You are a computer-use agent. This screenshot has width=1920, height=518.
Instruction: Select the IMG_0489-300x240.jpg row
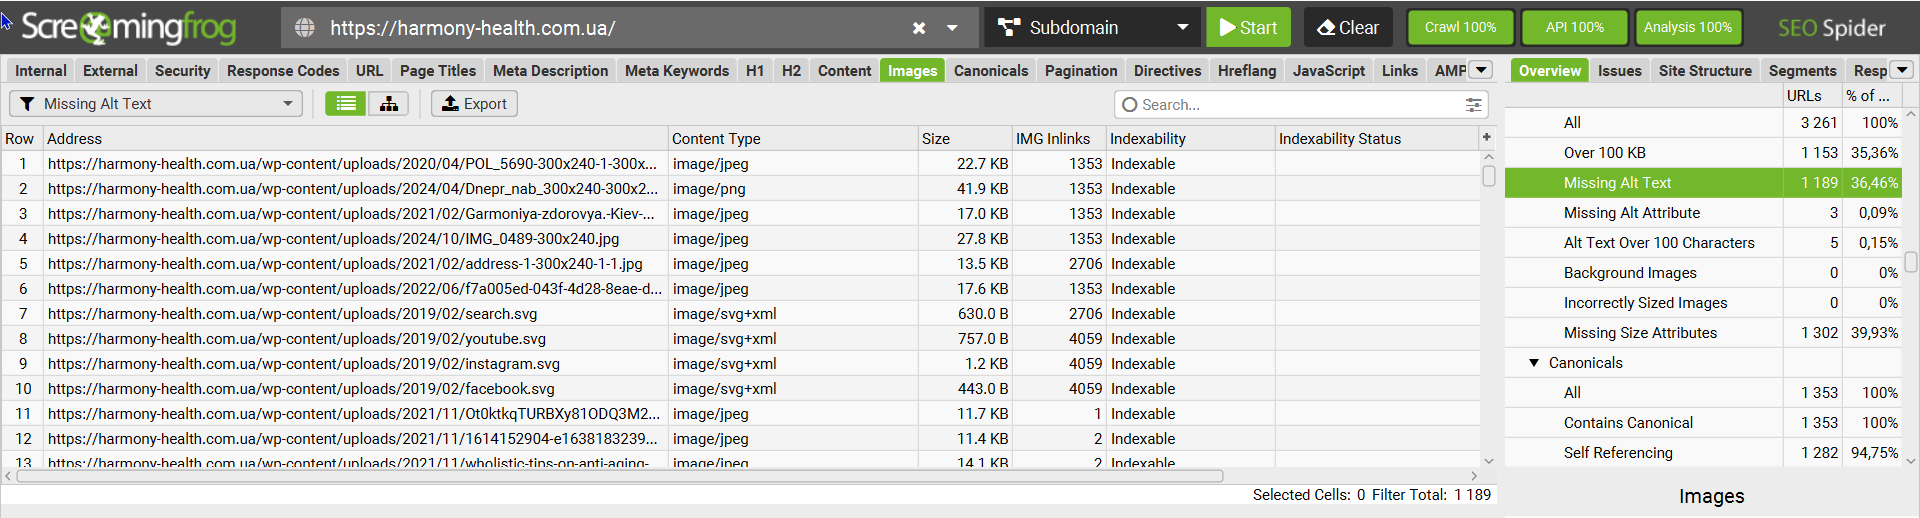pyautogui.click(x=740, y=239)
